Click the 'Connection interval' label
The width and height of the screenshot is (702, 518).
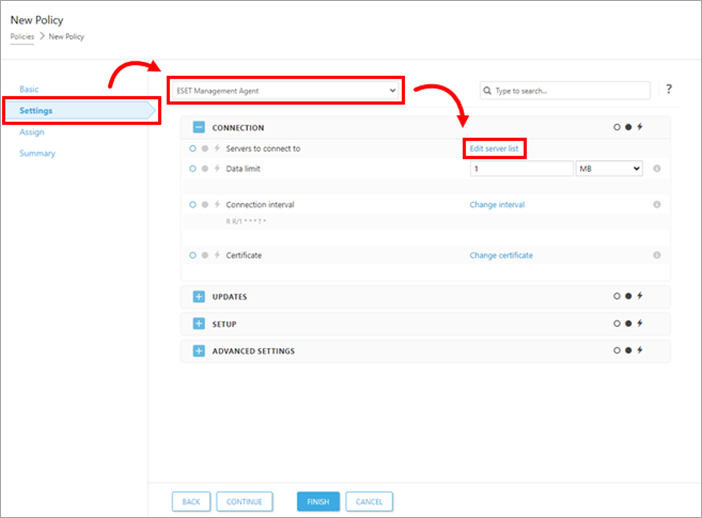260,205
